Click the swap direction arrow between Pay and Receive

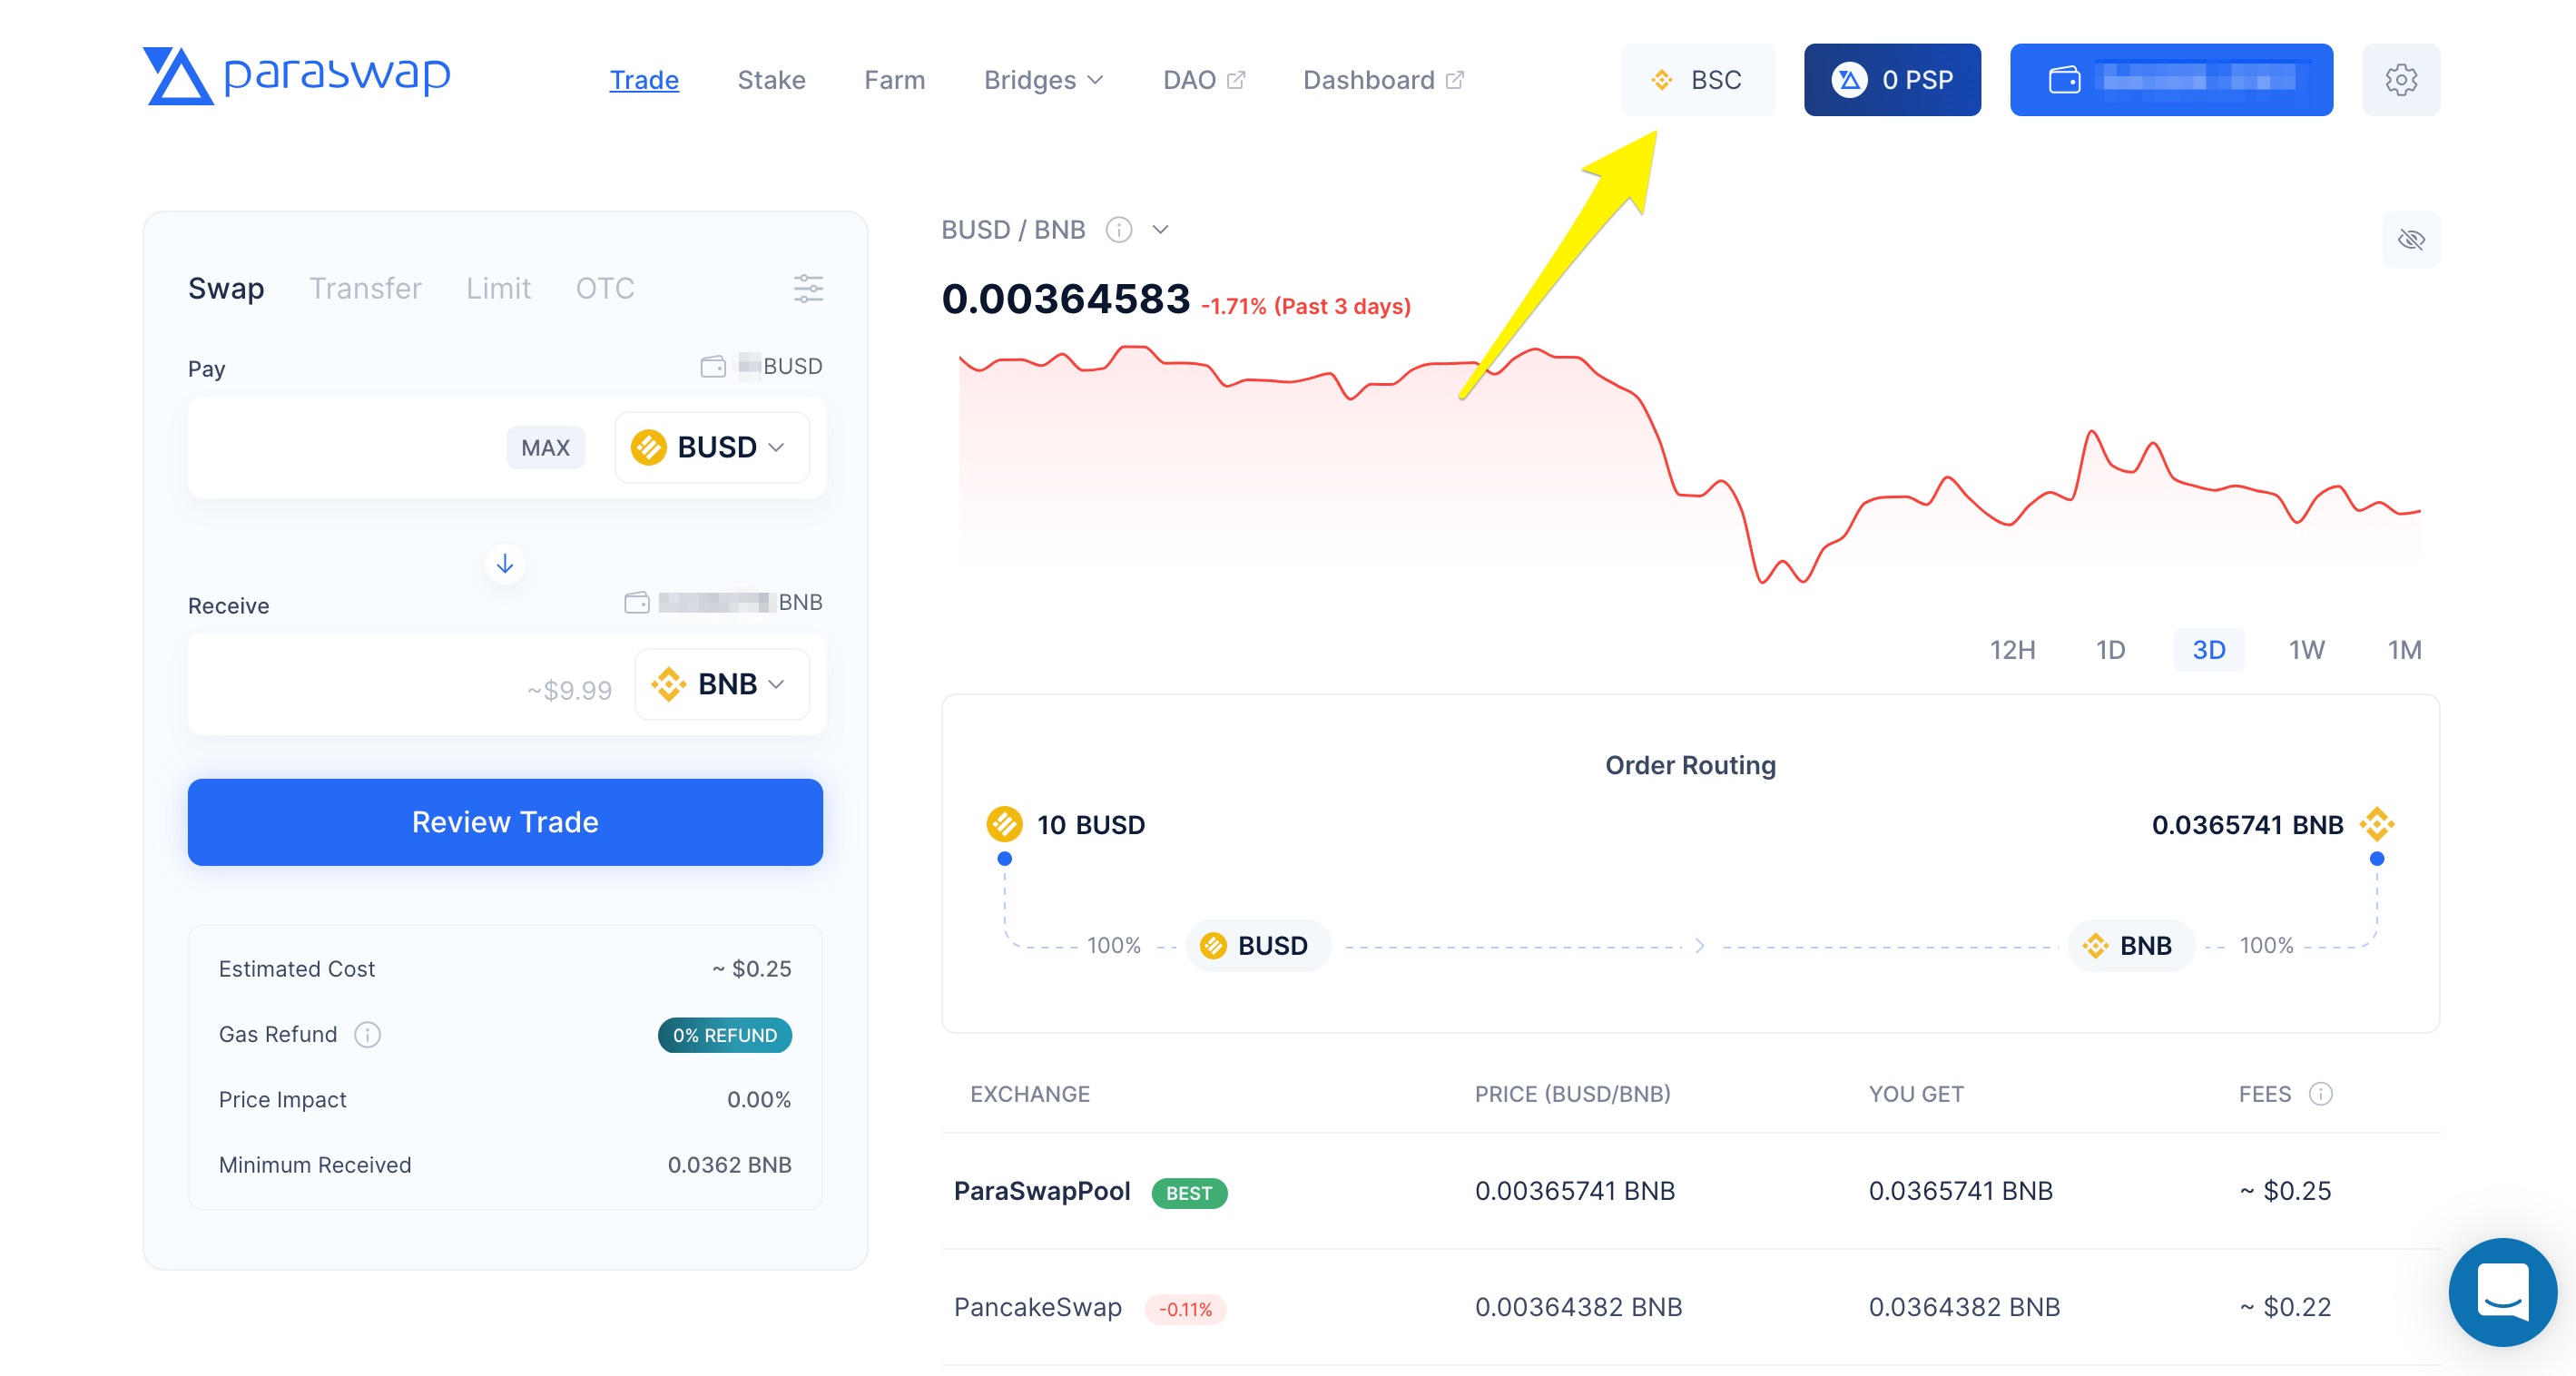(x=505, y=564)
